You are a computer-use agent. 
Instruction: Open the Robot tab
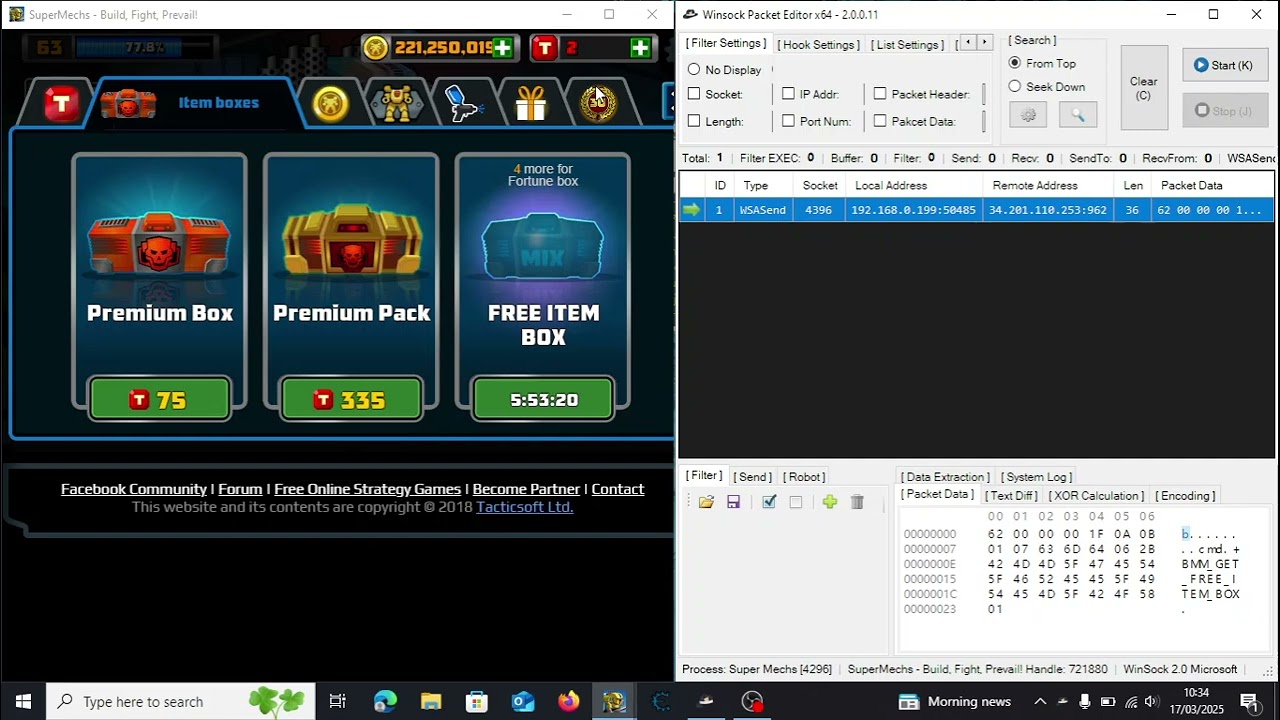click(804, 477)
